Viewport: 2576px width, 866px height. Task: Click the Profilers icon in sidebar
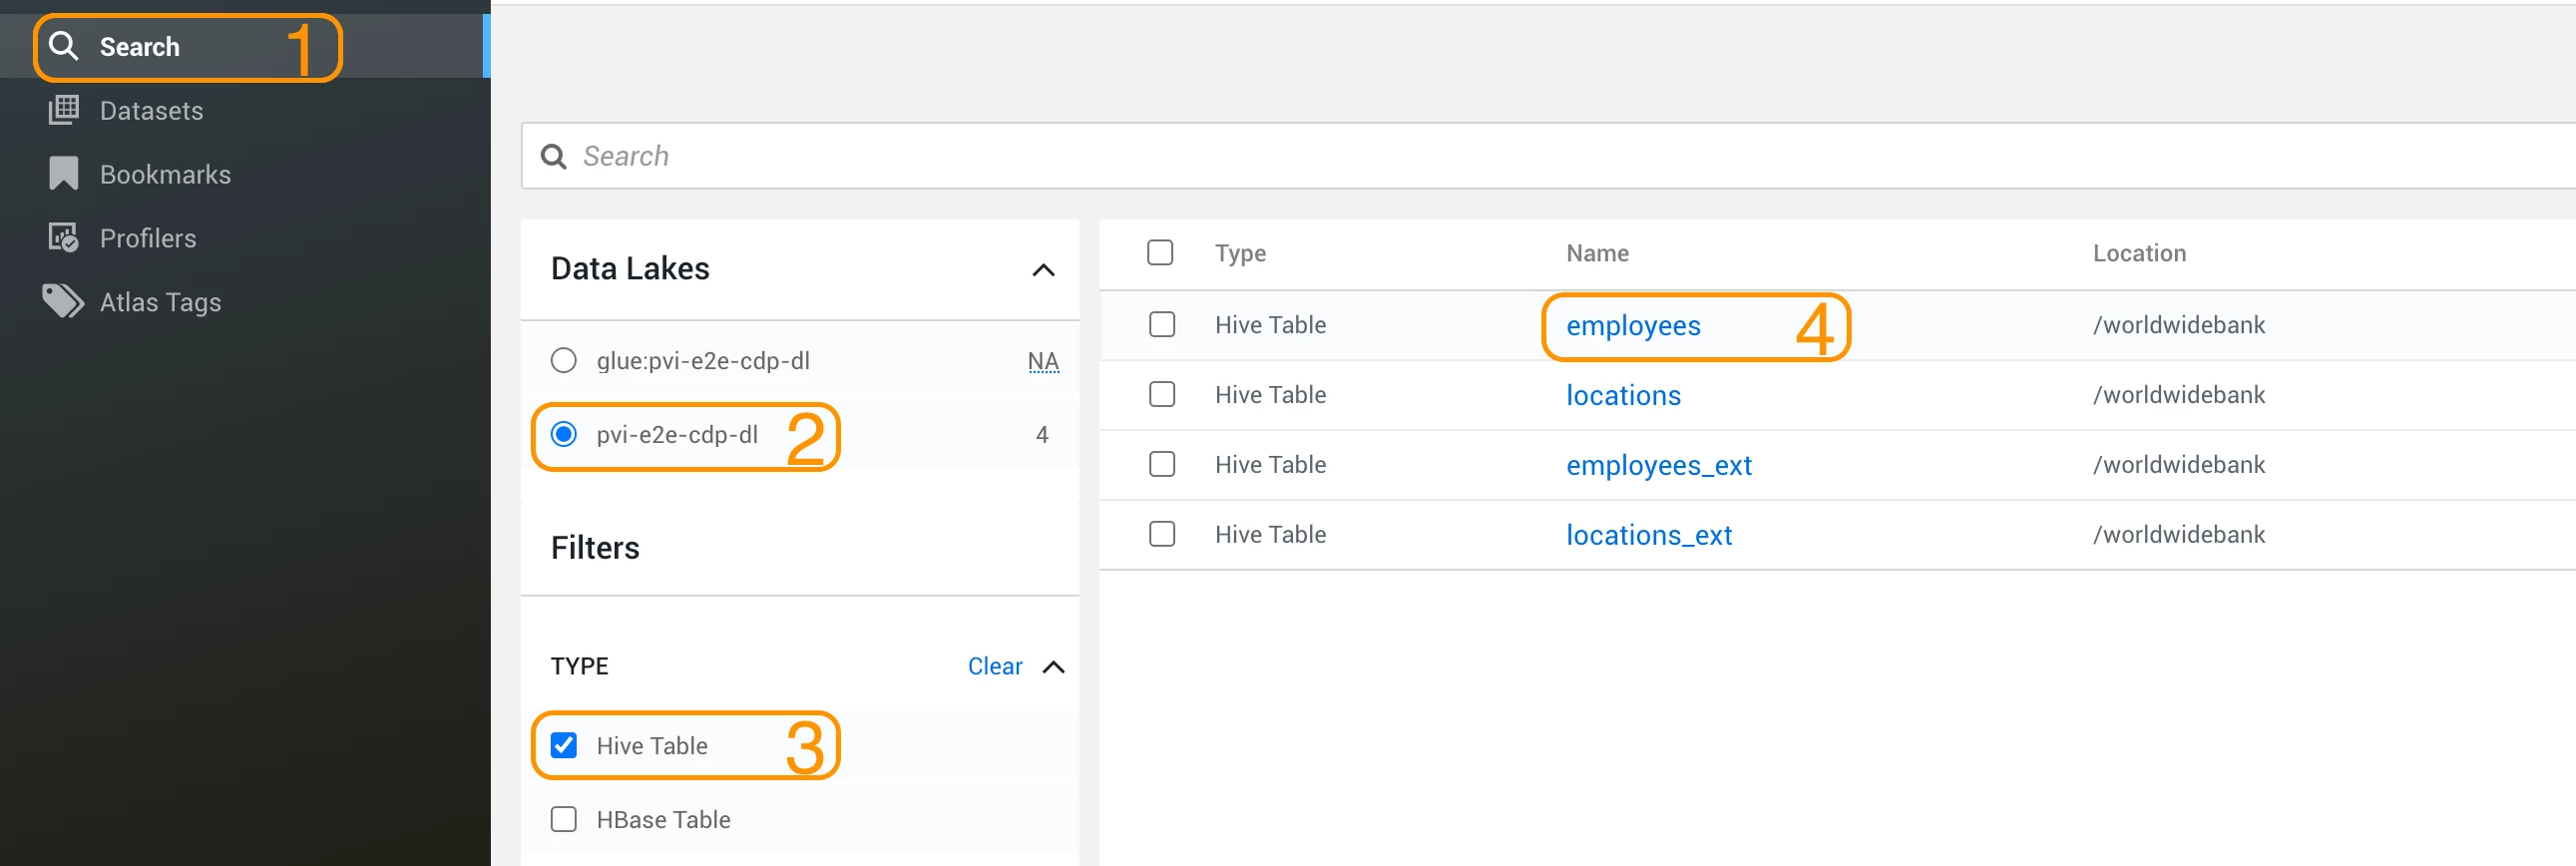[x=64, y=238]
